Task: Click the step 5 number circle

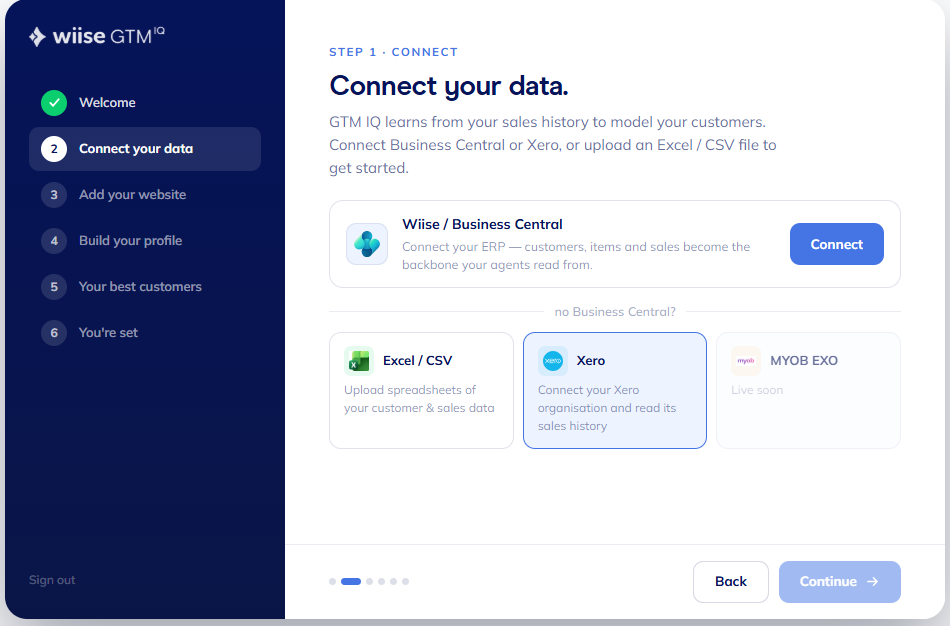Action: click(54, 287)
